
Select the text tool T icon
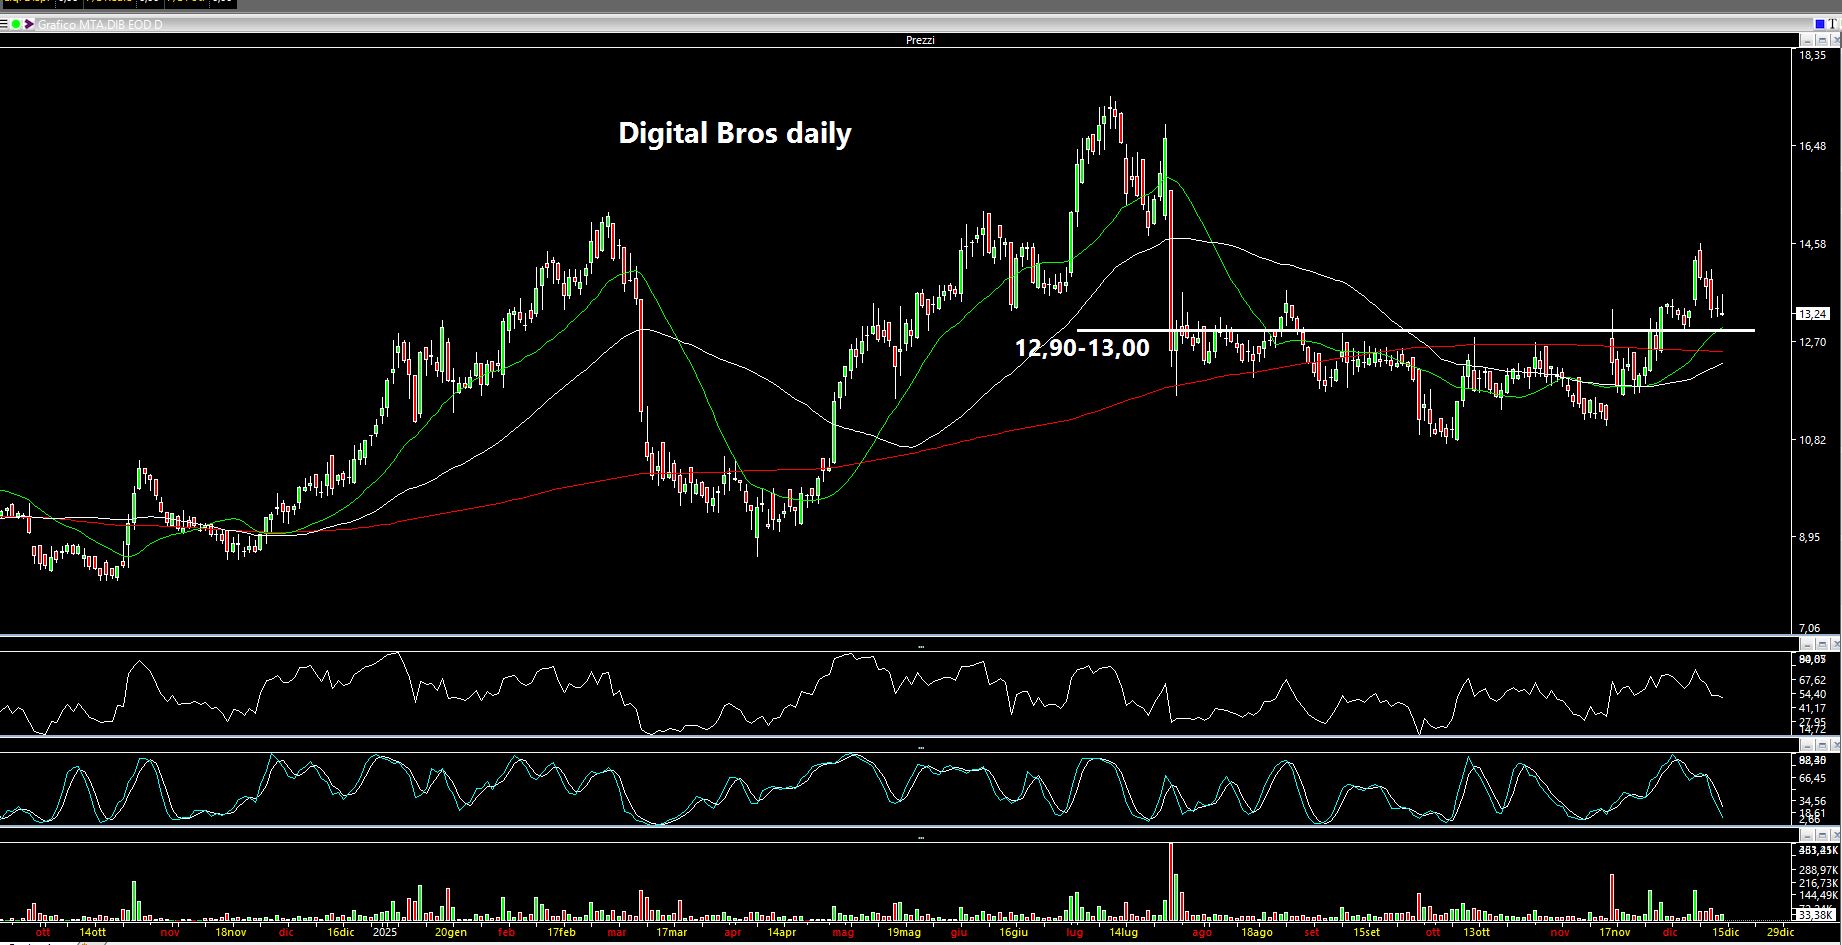pos(1834,24)
